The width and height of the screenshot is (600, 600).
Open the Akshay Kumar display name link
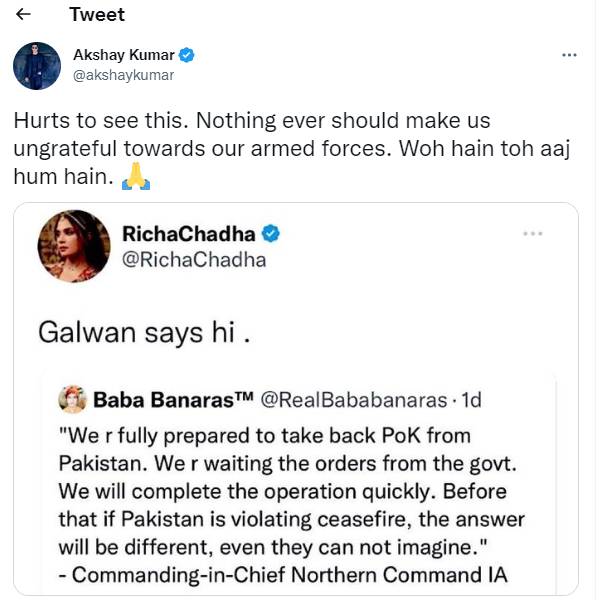pos(124,55)
